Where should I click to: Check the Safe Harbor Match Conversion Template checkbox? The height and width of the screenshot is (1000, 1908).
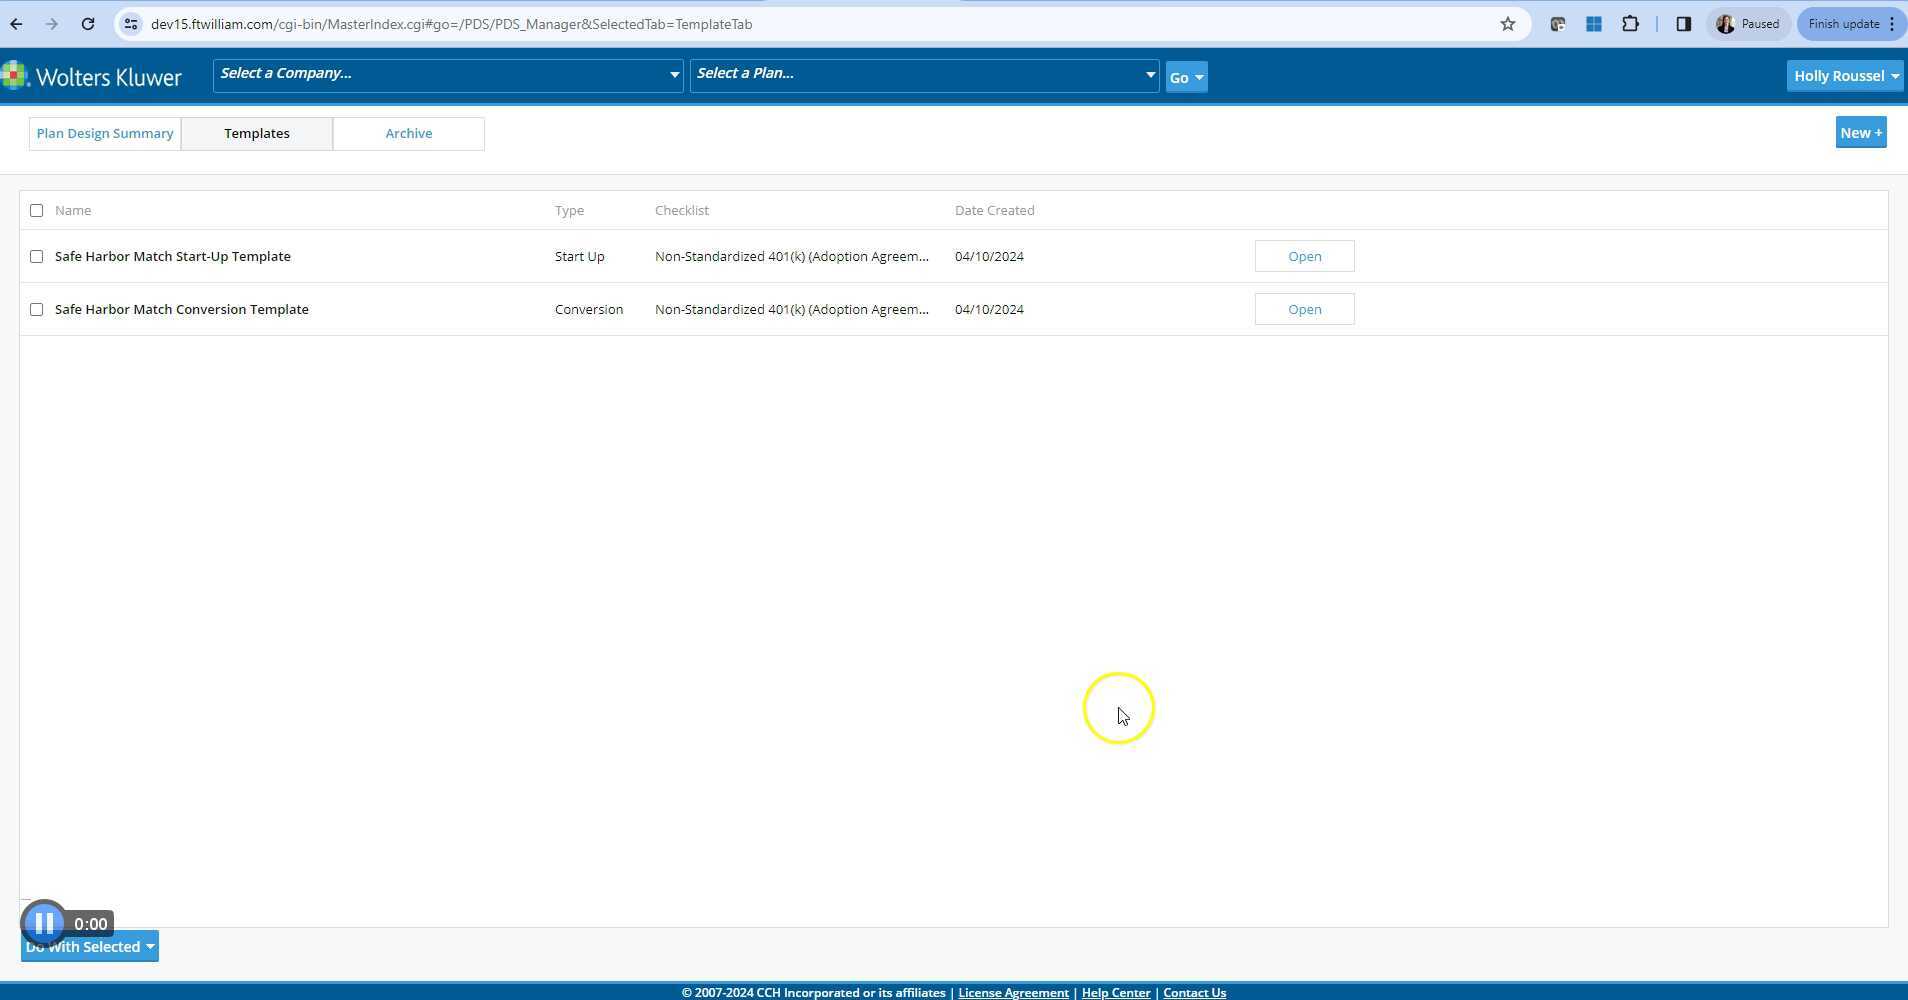(36, 309)
